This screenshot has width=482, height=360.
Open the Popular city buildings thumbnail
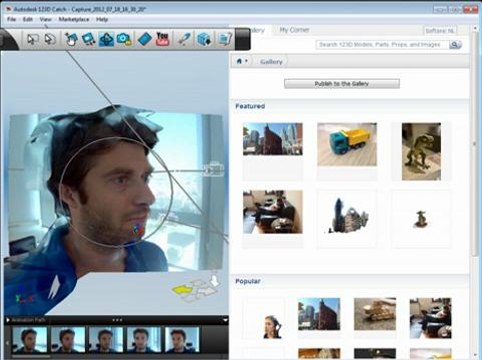[x=319, y=314]
